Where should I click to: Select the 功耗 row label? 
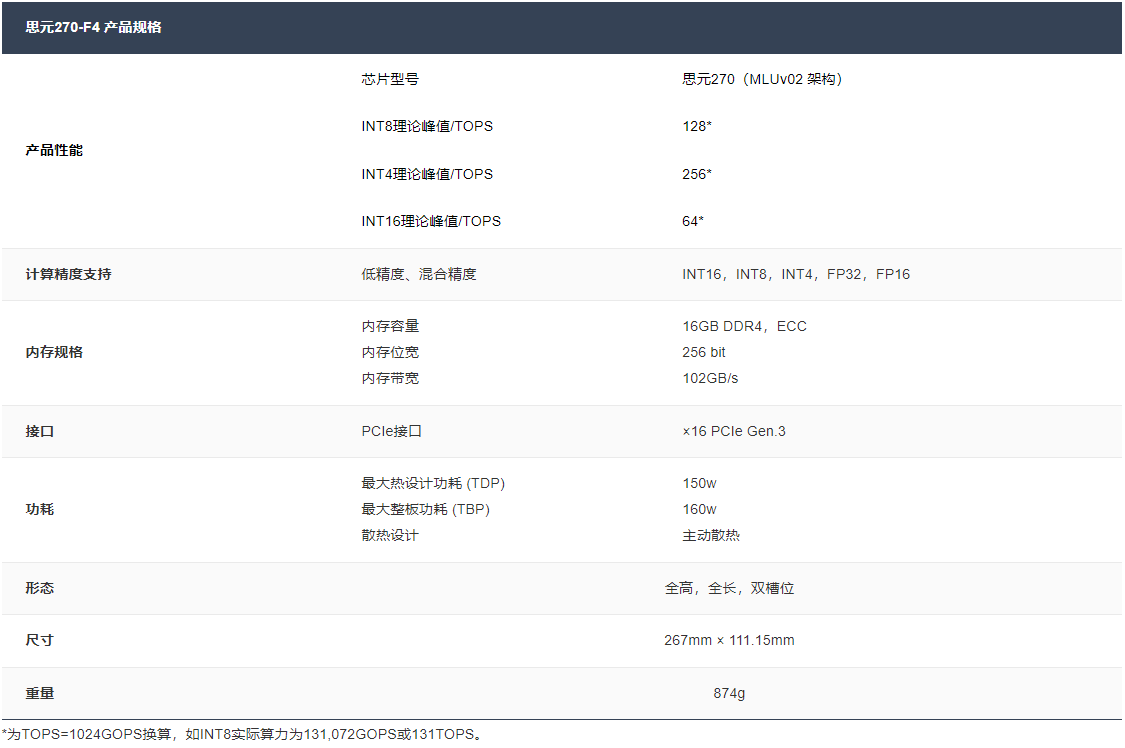39,509
